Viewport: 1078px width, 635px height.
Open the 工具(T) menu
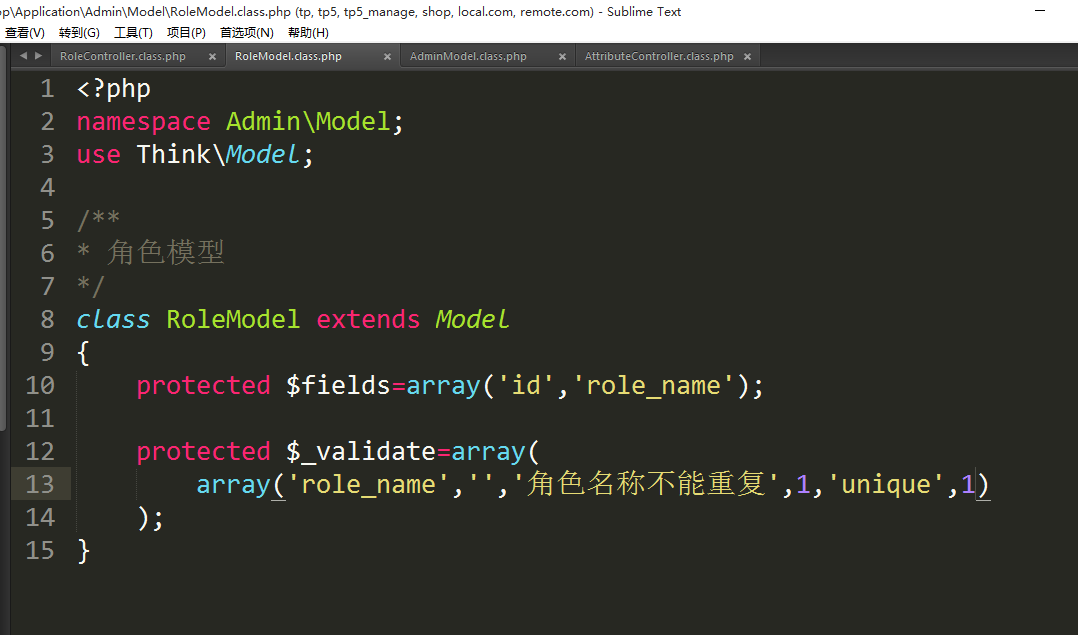pyautogui.click(x=133, y=33)
